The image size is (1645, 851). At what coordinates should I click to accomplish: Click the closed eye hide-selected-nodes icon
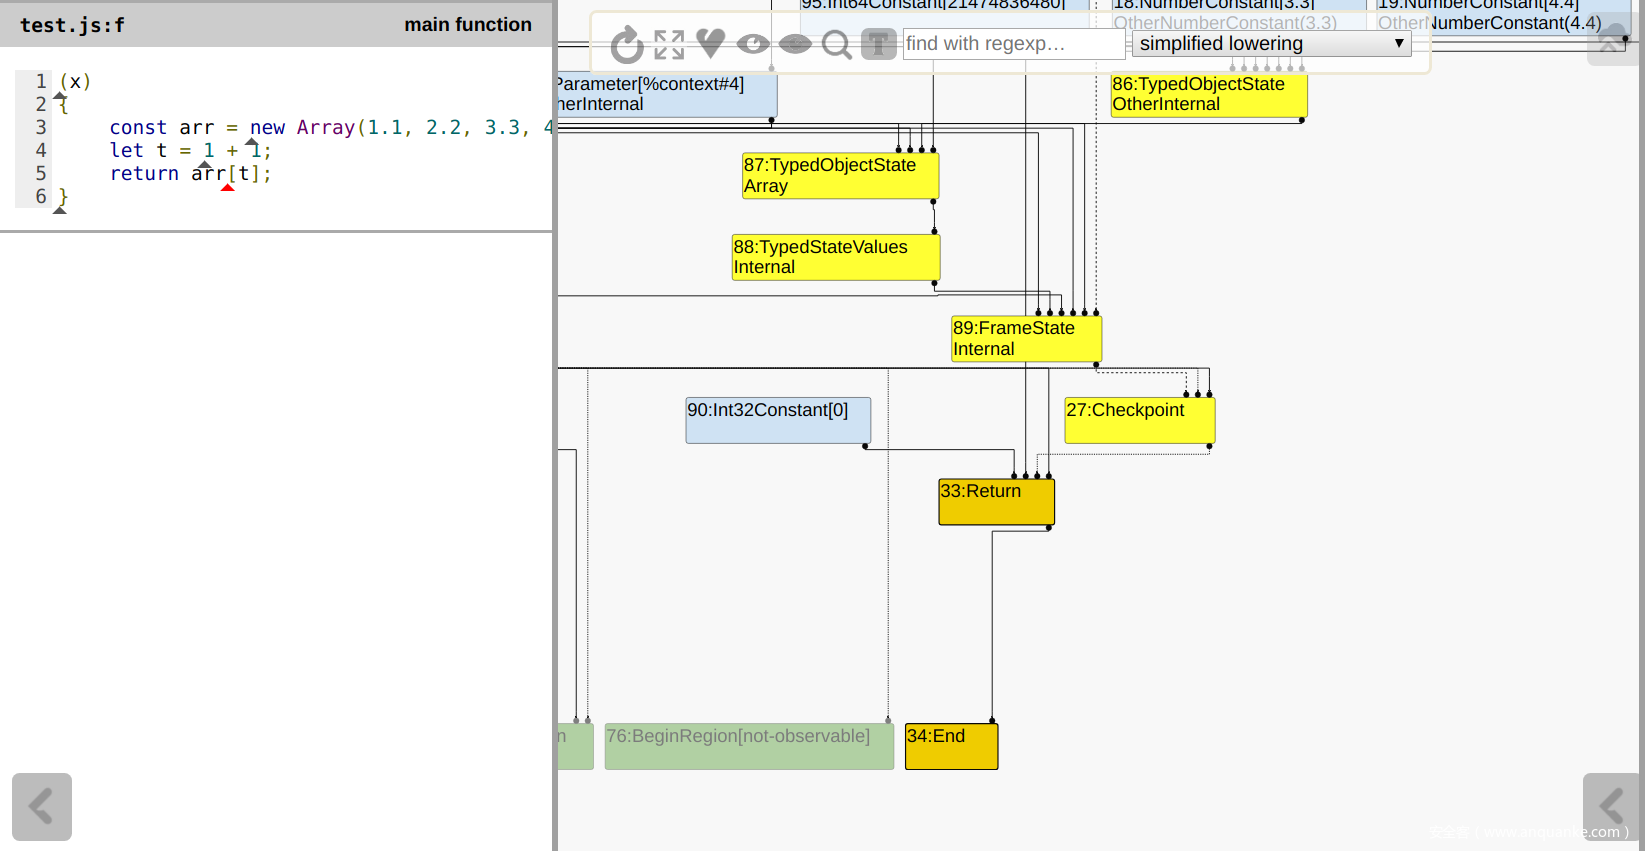point(795,44)
